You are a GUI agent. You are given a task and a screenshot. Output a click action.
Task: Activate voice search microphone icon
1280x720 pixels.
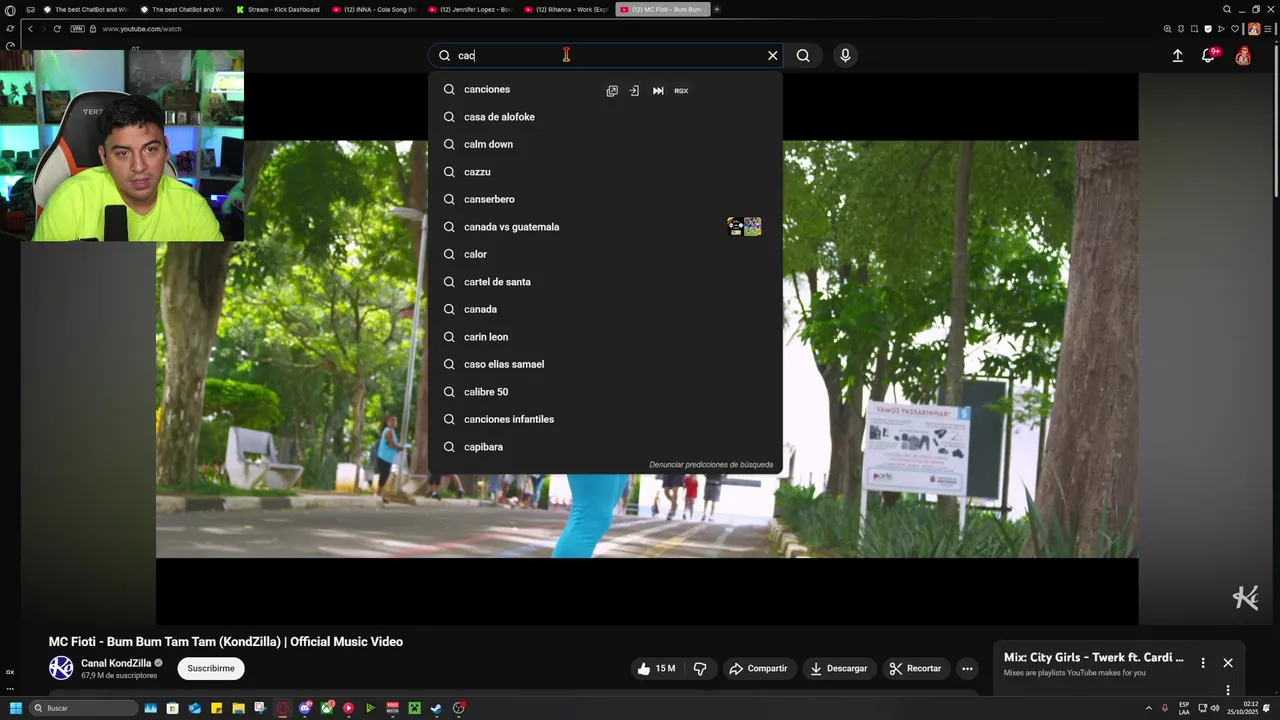point(845,56)
